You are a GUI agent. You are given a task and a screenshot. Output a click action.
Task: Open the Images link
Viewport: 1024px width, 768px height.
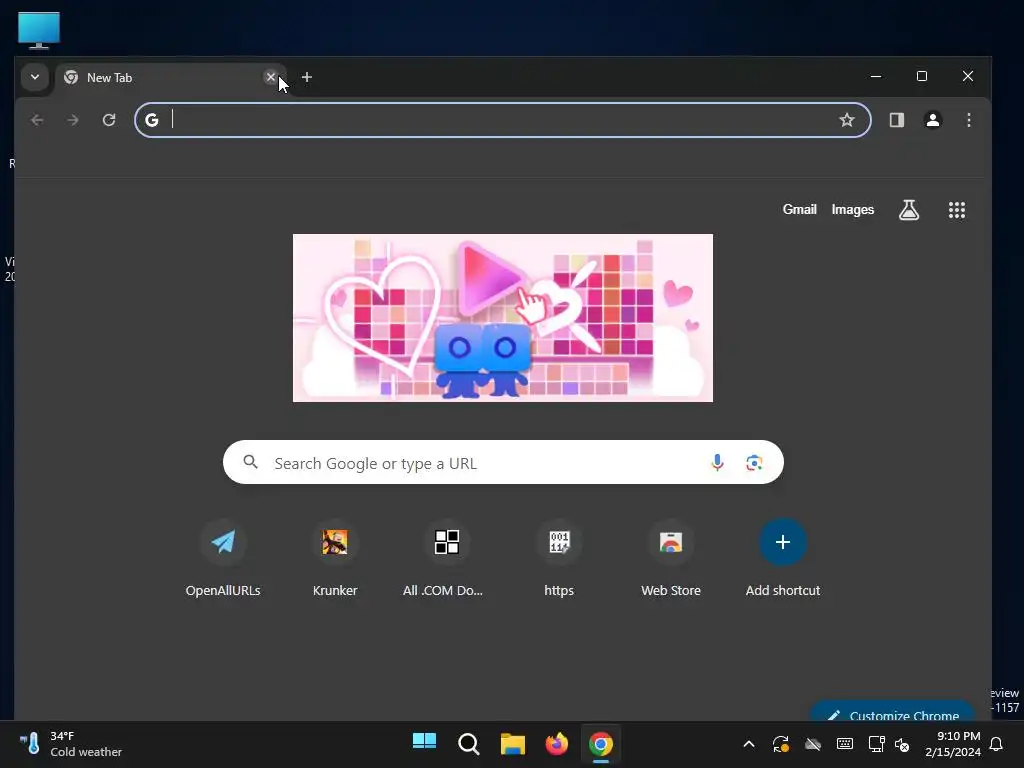(x=852, y=210)
